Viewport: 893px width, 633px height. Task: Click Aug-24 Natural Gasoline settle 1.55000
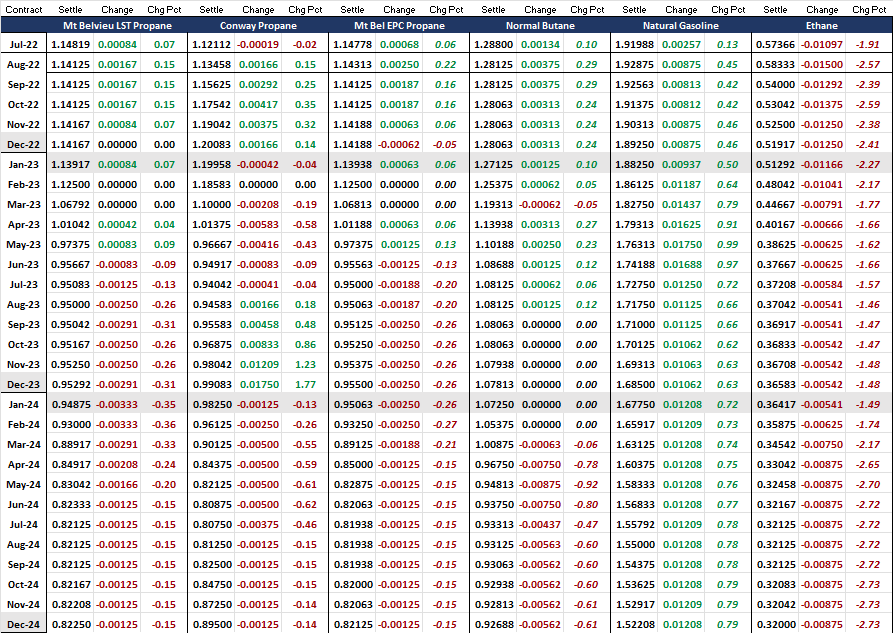[634, 545]
